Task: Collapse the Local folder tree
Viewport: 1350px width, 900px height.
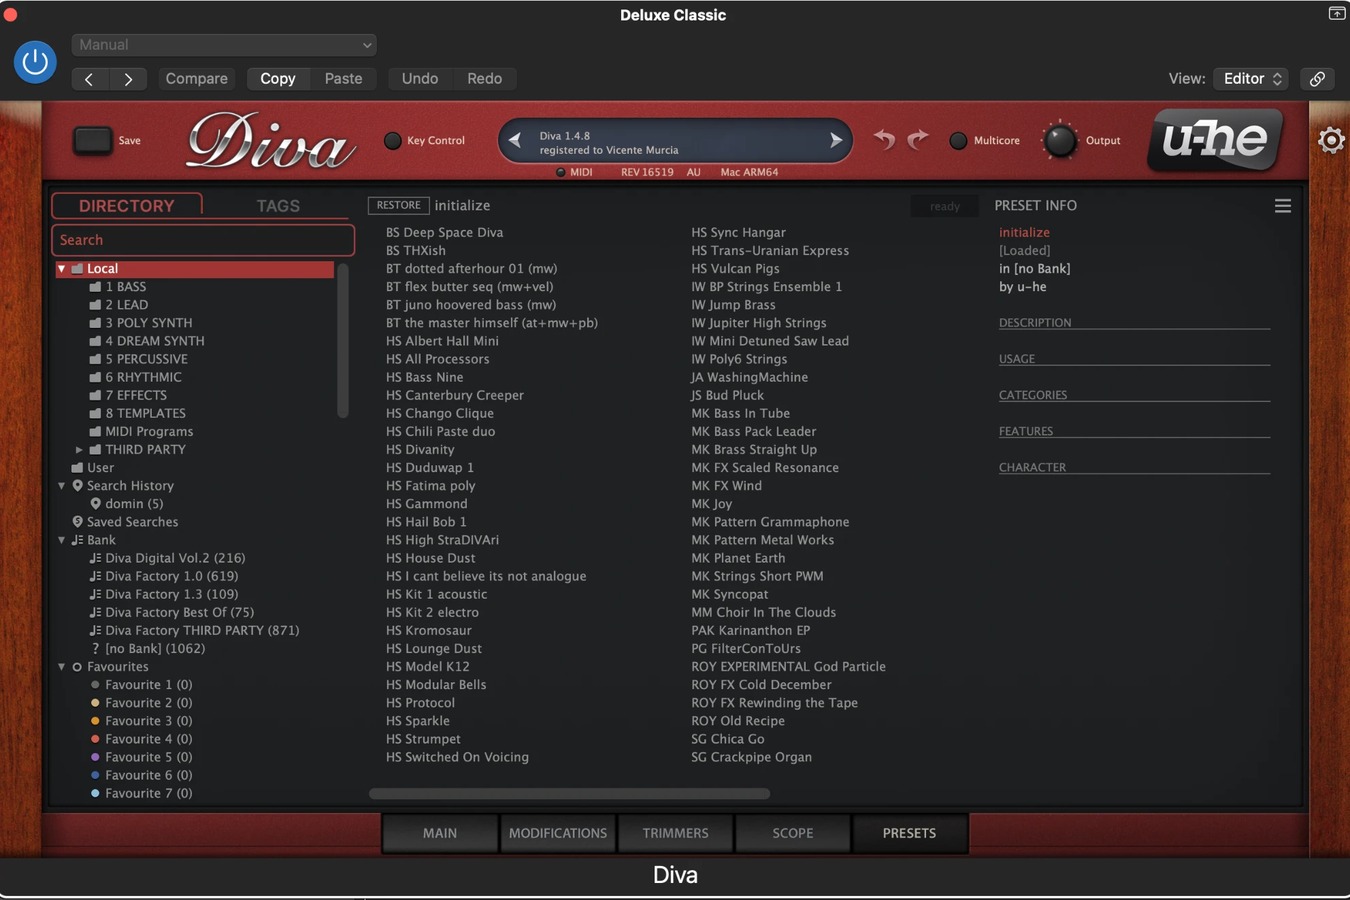Action: click(61, 269)
